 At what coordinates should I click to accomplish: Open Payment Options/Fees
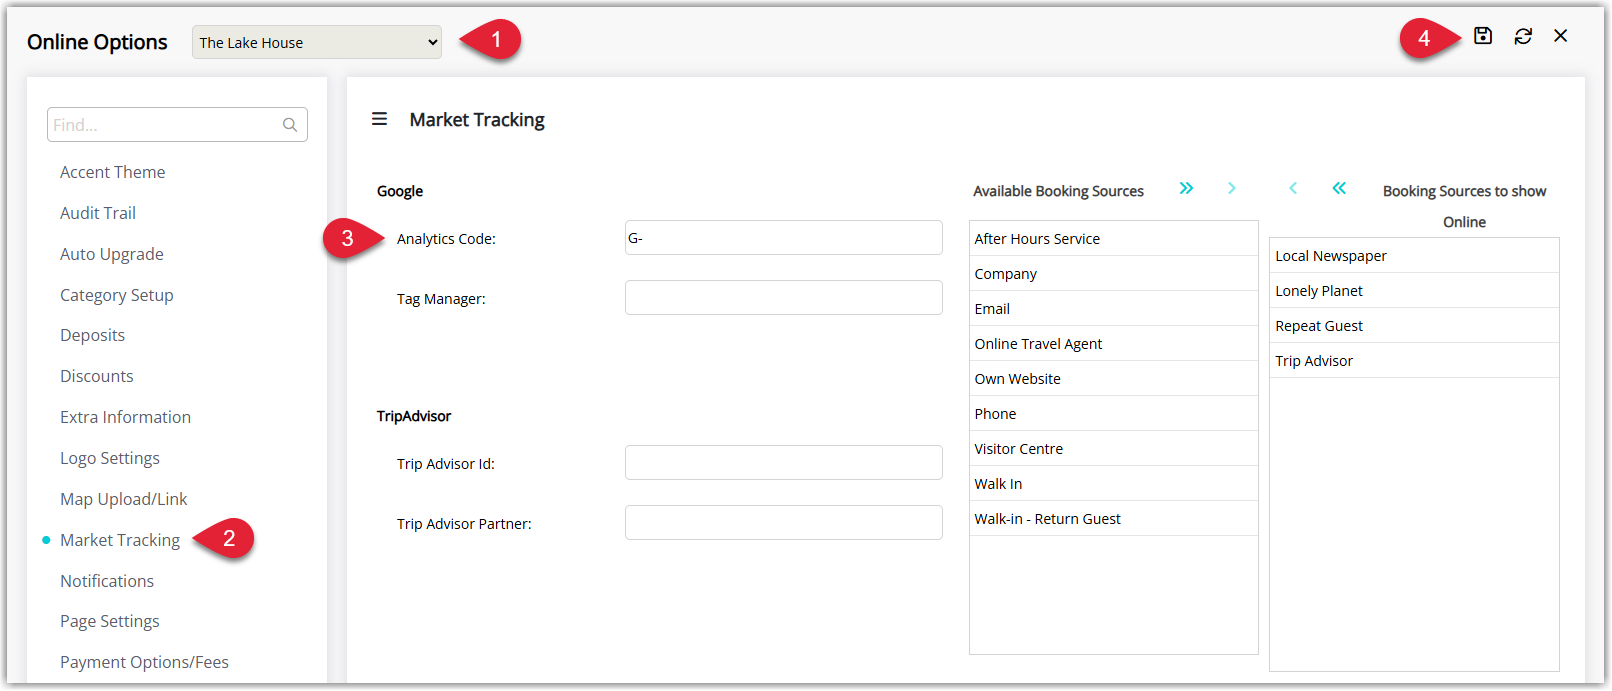pos(145,662)
